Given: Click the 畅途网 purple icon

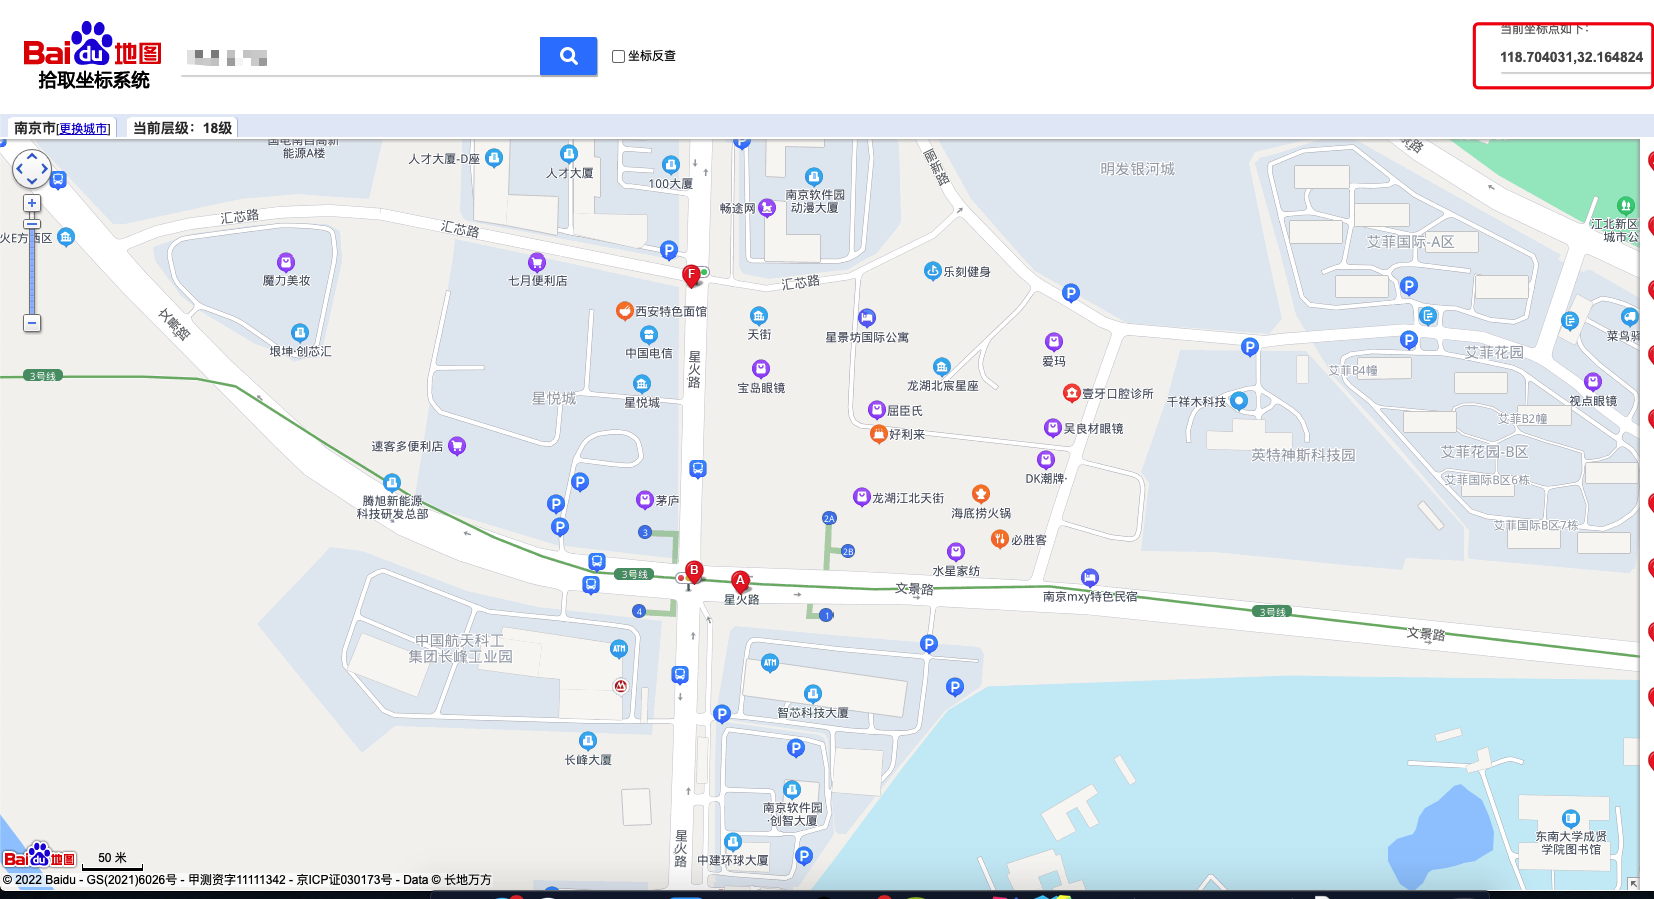Looking at the screenshot, I should 767,208.
